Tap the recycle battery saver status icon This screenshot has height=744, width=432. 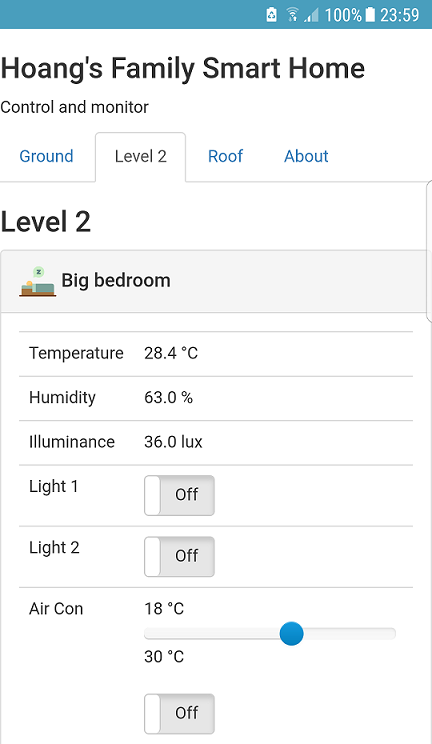pyautogui.click(x=271, y=15)
